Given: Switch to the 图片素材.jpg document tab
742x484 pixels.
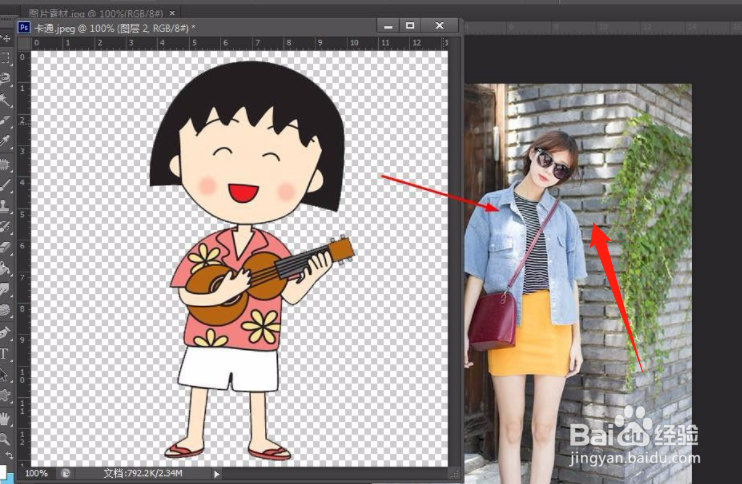Looking at the screenshot, I should click(x=96, y=13).
